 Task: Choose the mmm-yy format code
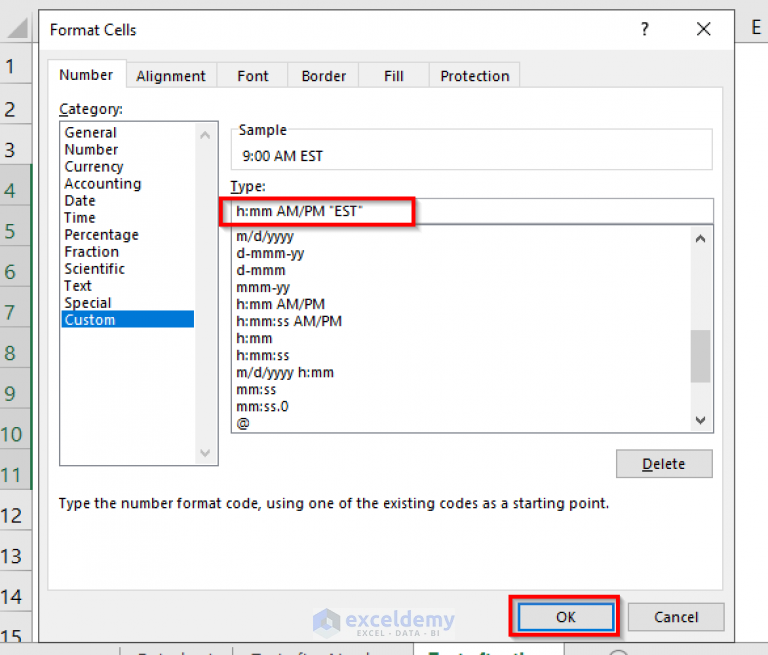(462, 287)
